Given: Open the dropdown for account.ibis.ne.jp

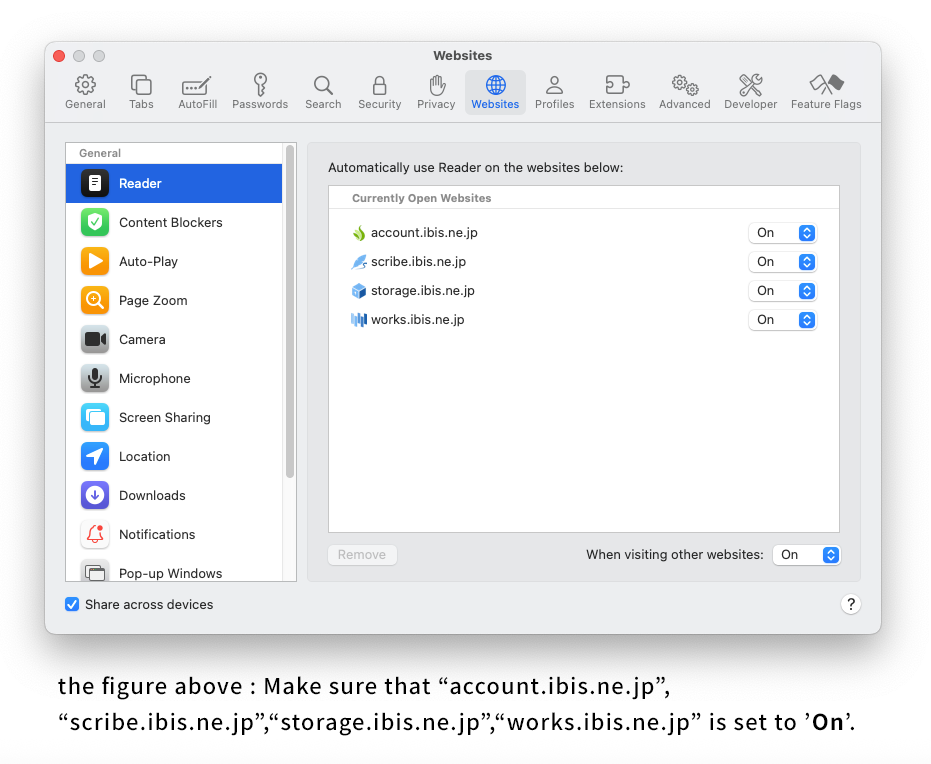Looking at the screenshot, I should click(783, 233).
